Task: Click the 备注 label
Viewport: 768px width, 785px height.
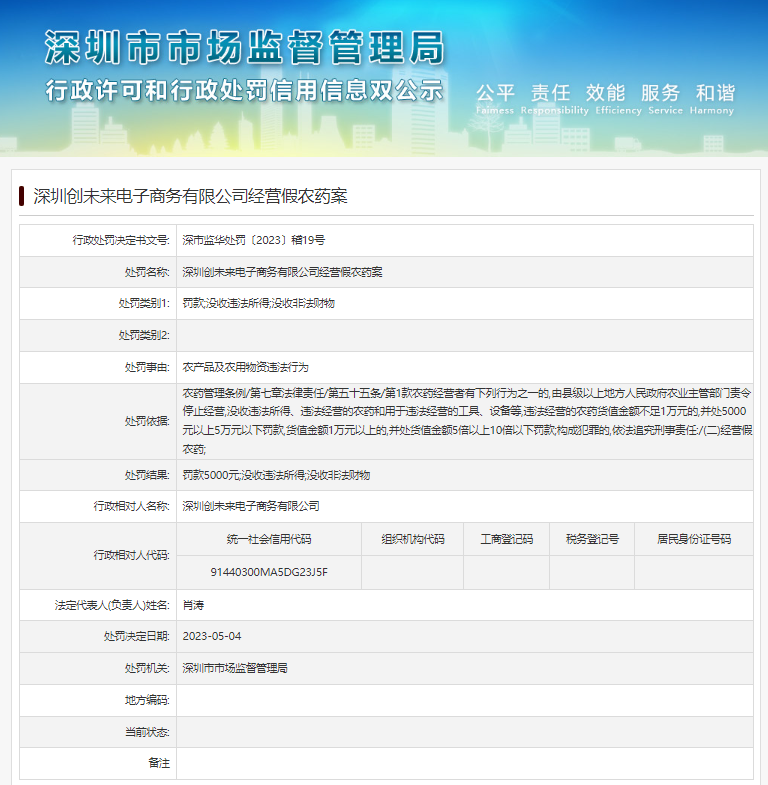Action: point(159,763)
